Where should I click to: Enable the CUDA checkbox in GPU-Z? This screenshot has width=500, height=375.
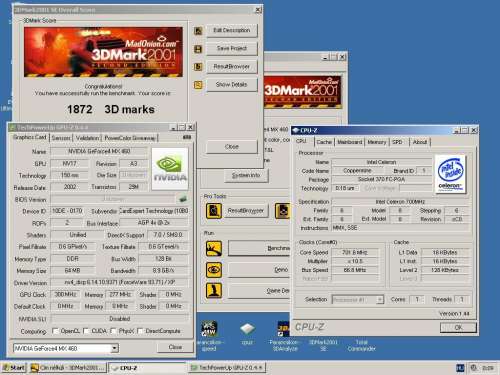86,331
